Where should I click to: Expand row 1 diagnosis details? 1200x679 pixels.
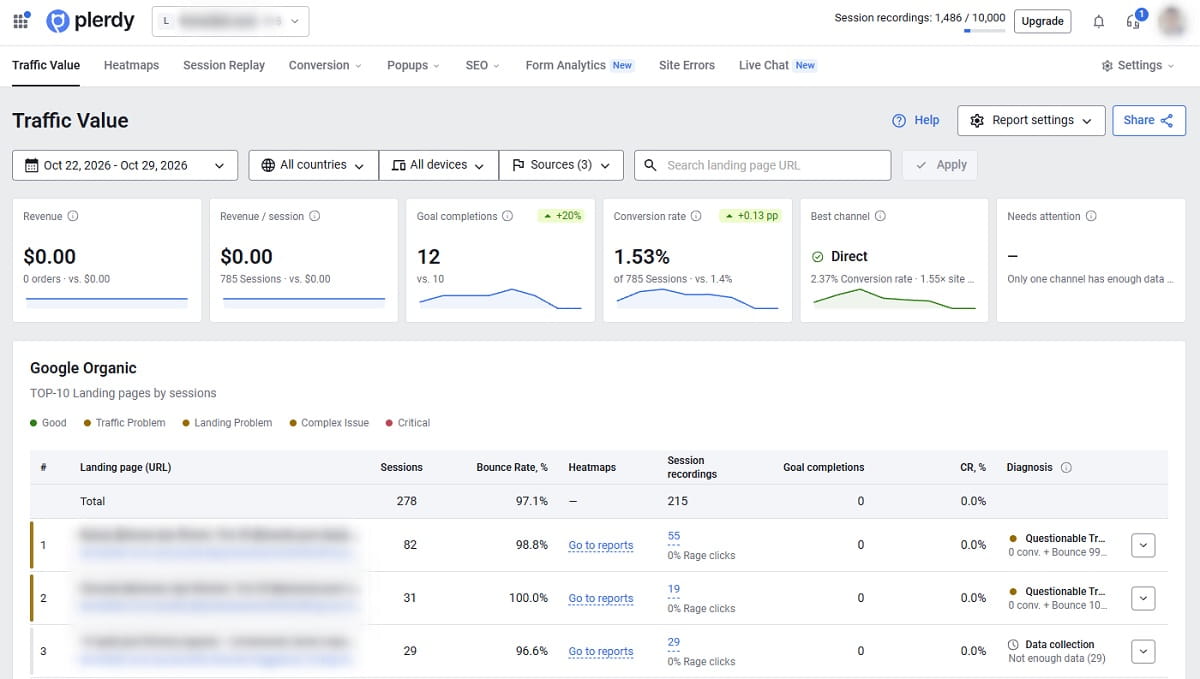[1144, 545]
